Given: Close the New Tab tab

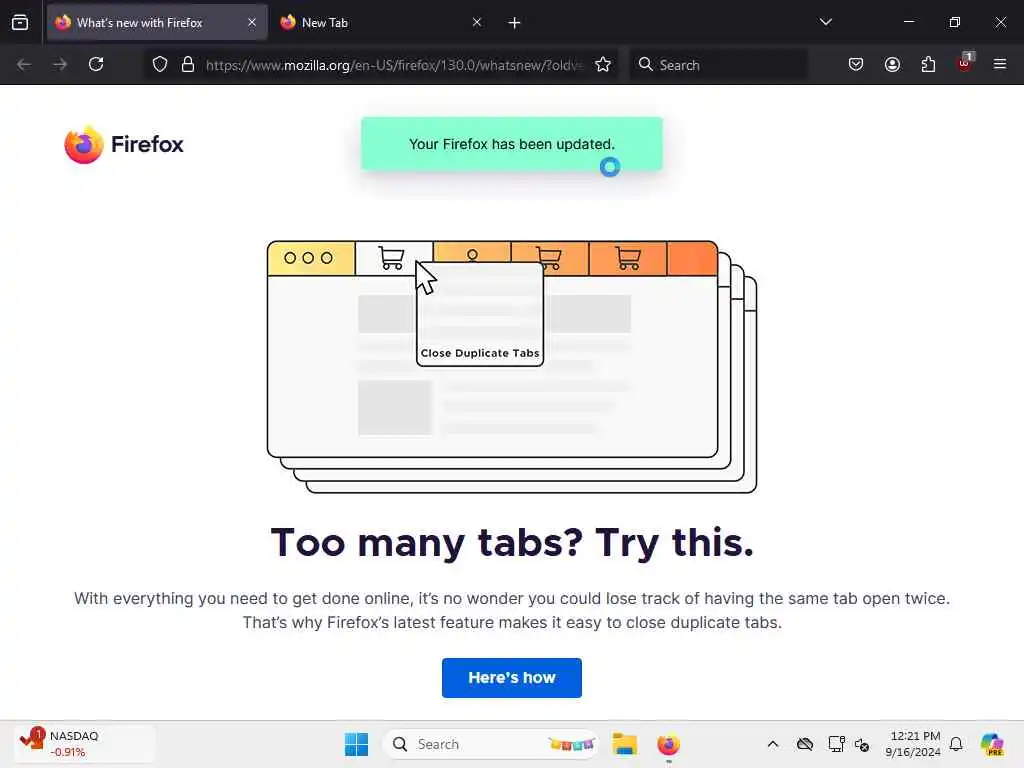Looking at the screenshot, I should 477,22.
